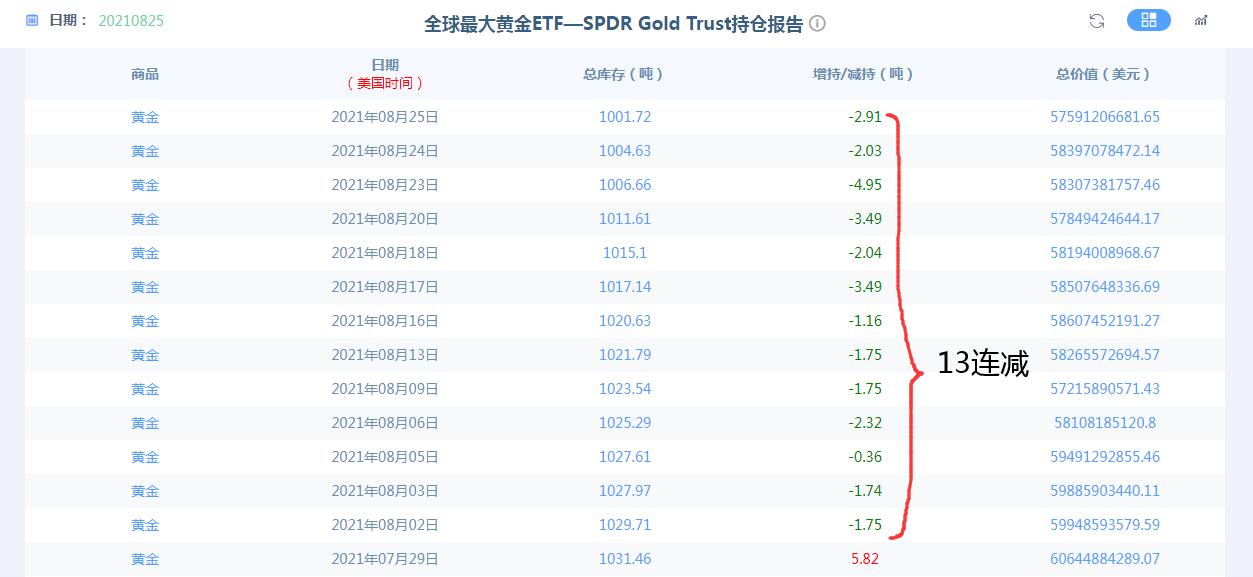Click the change value -2.03
Viewport: 1253px width, 577px height.
coord(865,151)
